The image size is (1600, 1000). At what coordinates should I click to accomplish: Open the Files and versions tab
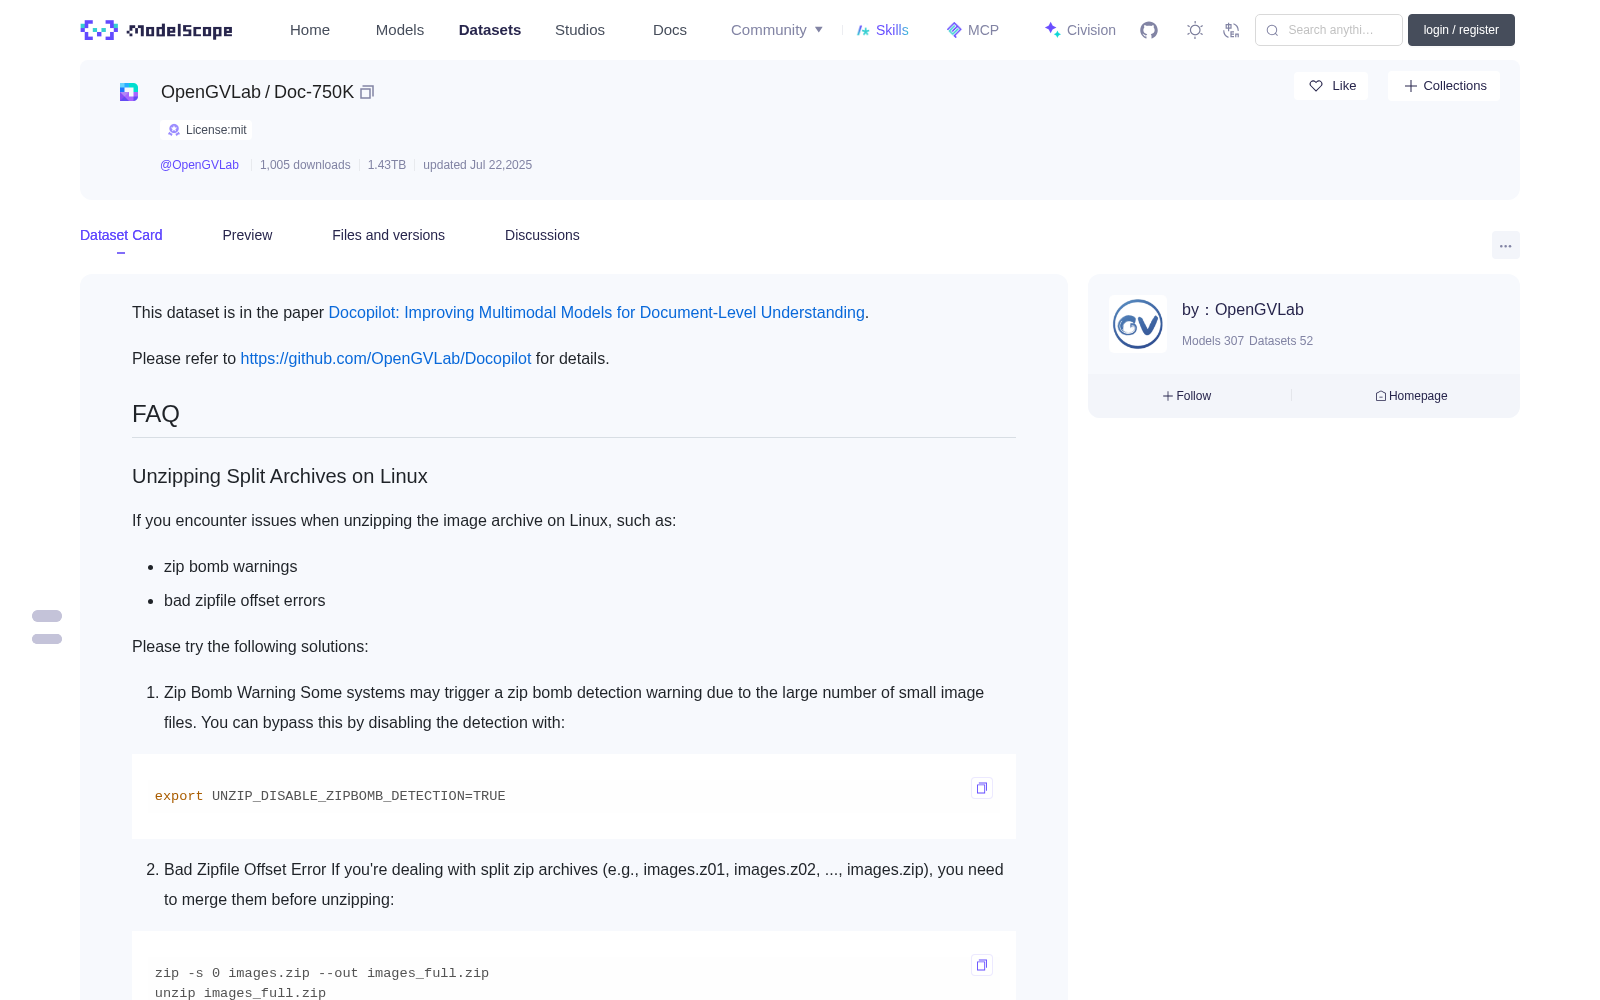pos(388,235)
